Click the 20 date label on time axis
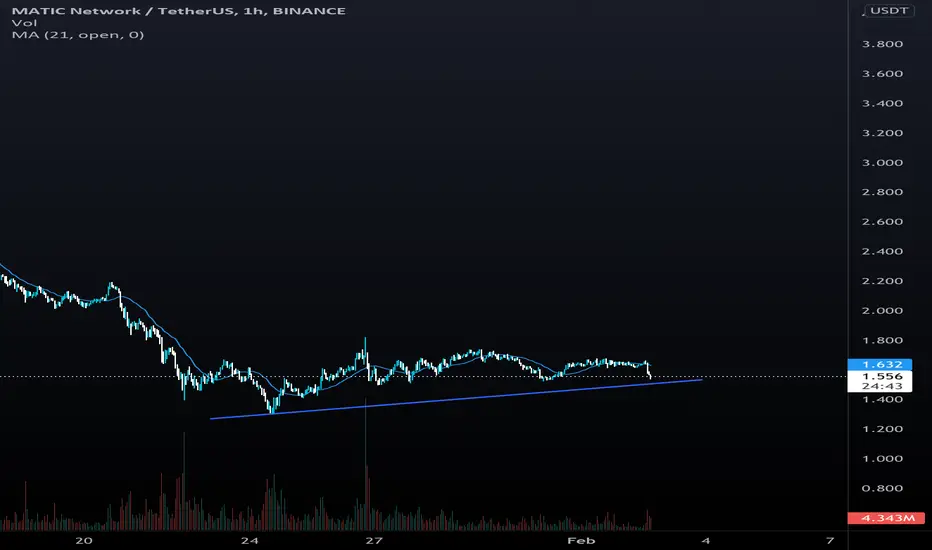Screen dimensions: 932x550 pos(84,540)
